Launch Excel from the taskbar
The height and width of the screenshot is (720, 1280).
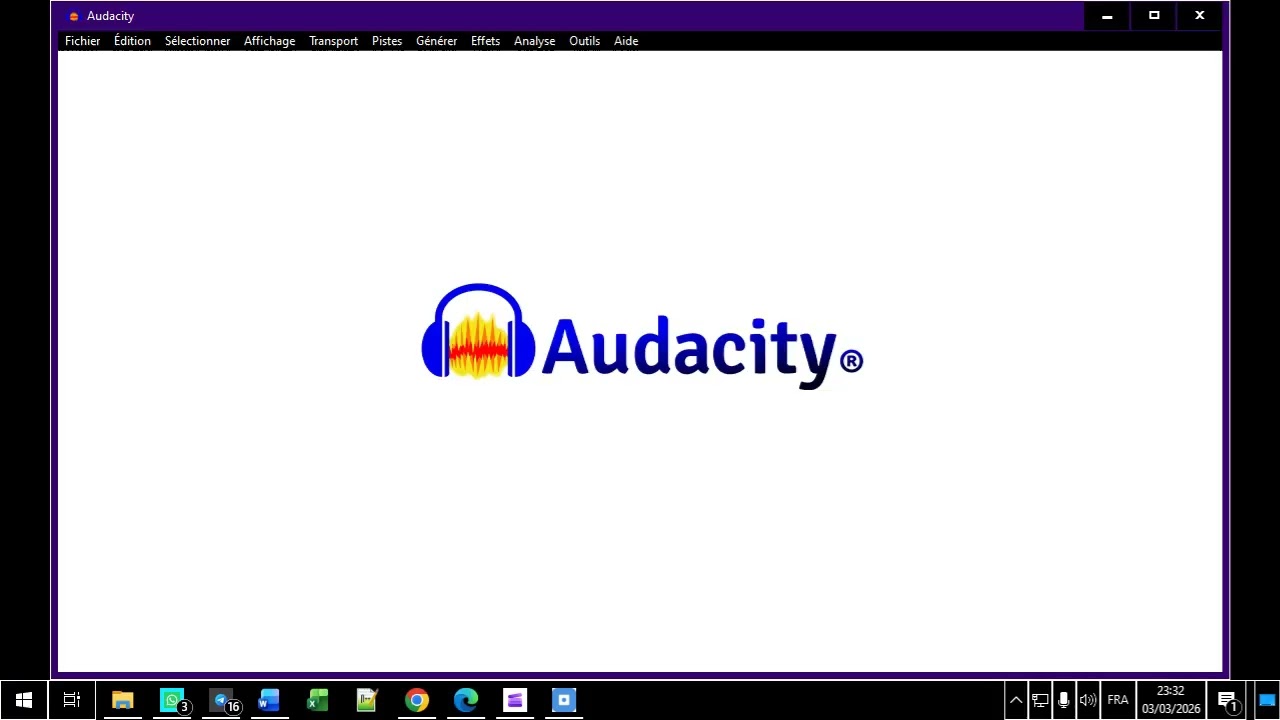(x=318, y=700)
